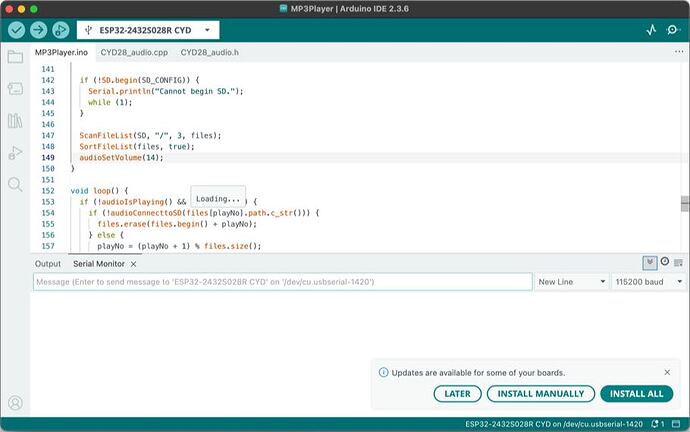Switch to the Output panel tab
The width and height of the screenshot is (690, 432).
coord(48,264)
